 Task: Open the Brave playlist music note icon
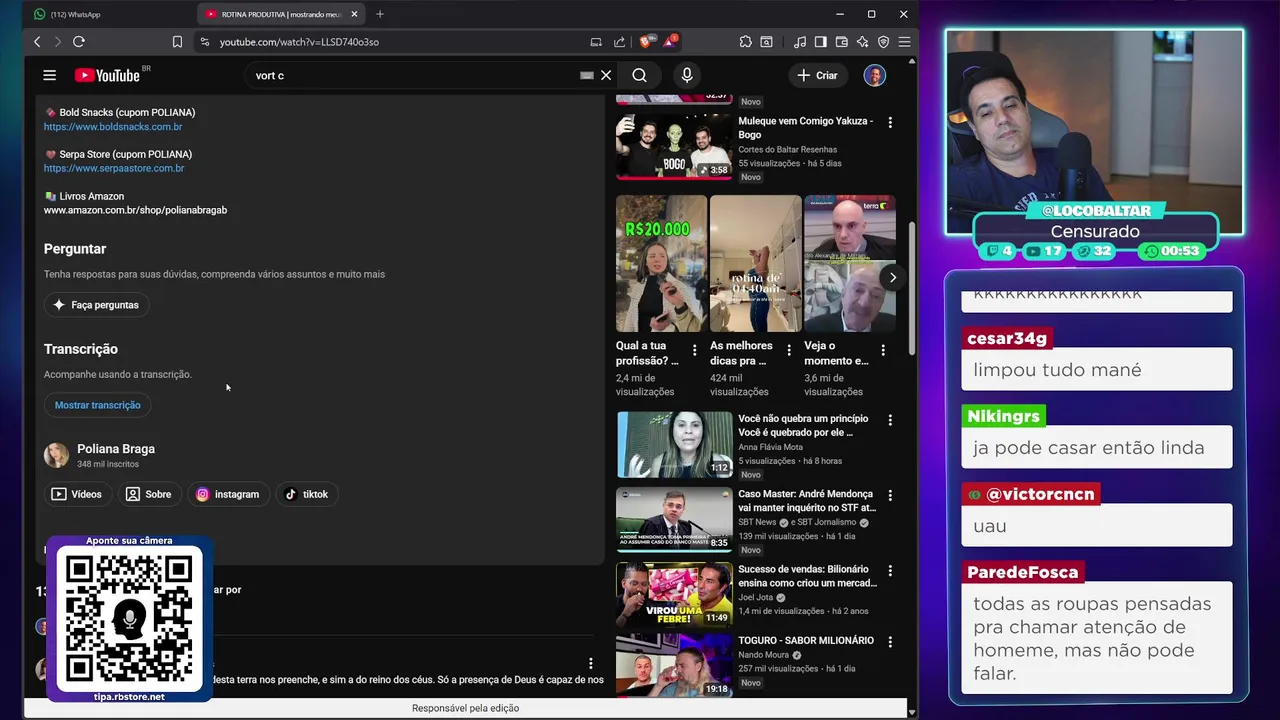[800, 42]
